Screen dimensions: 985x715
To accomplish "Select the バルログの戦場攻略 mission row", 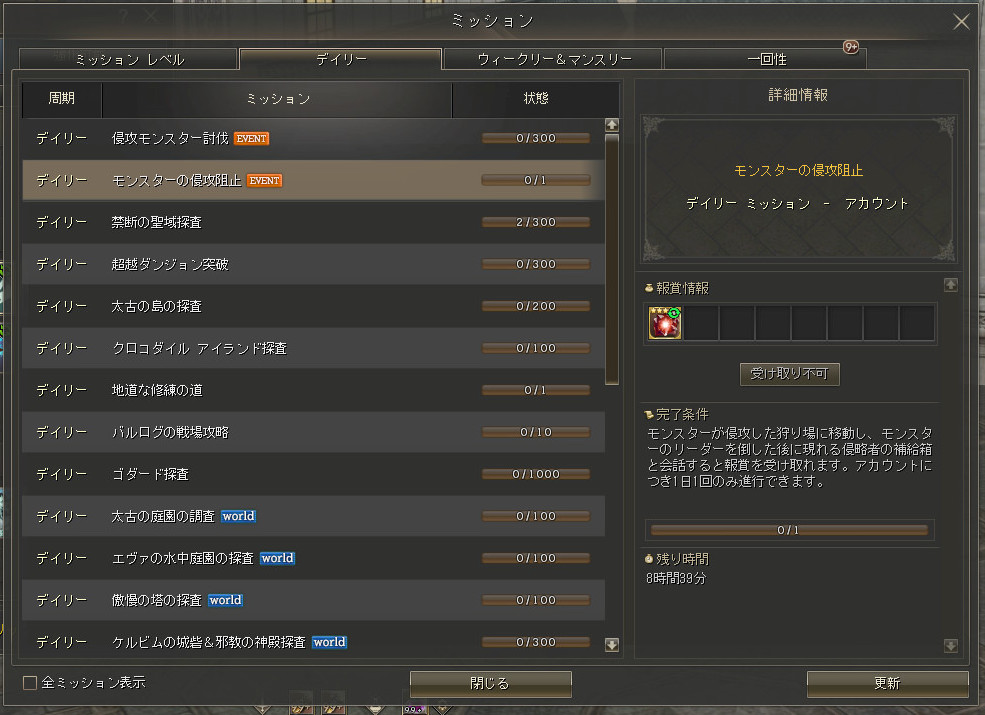I will (300, 432).
